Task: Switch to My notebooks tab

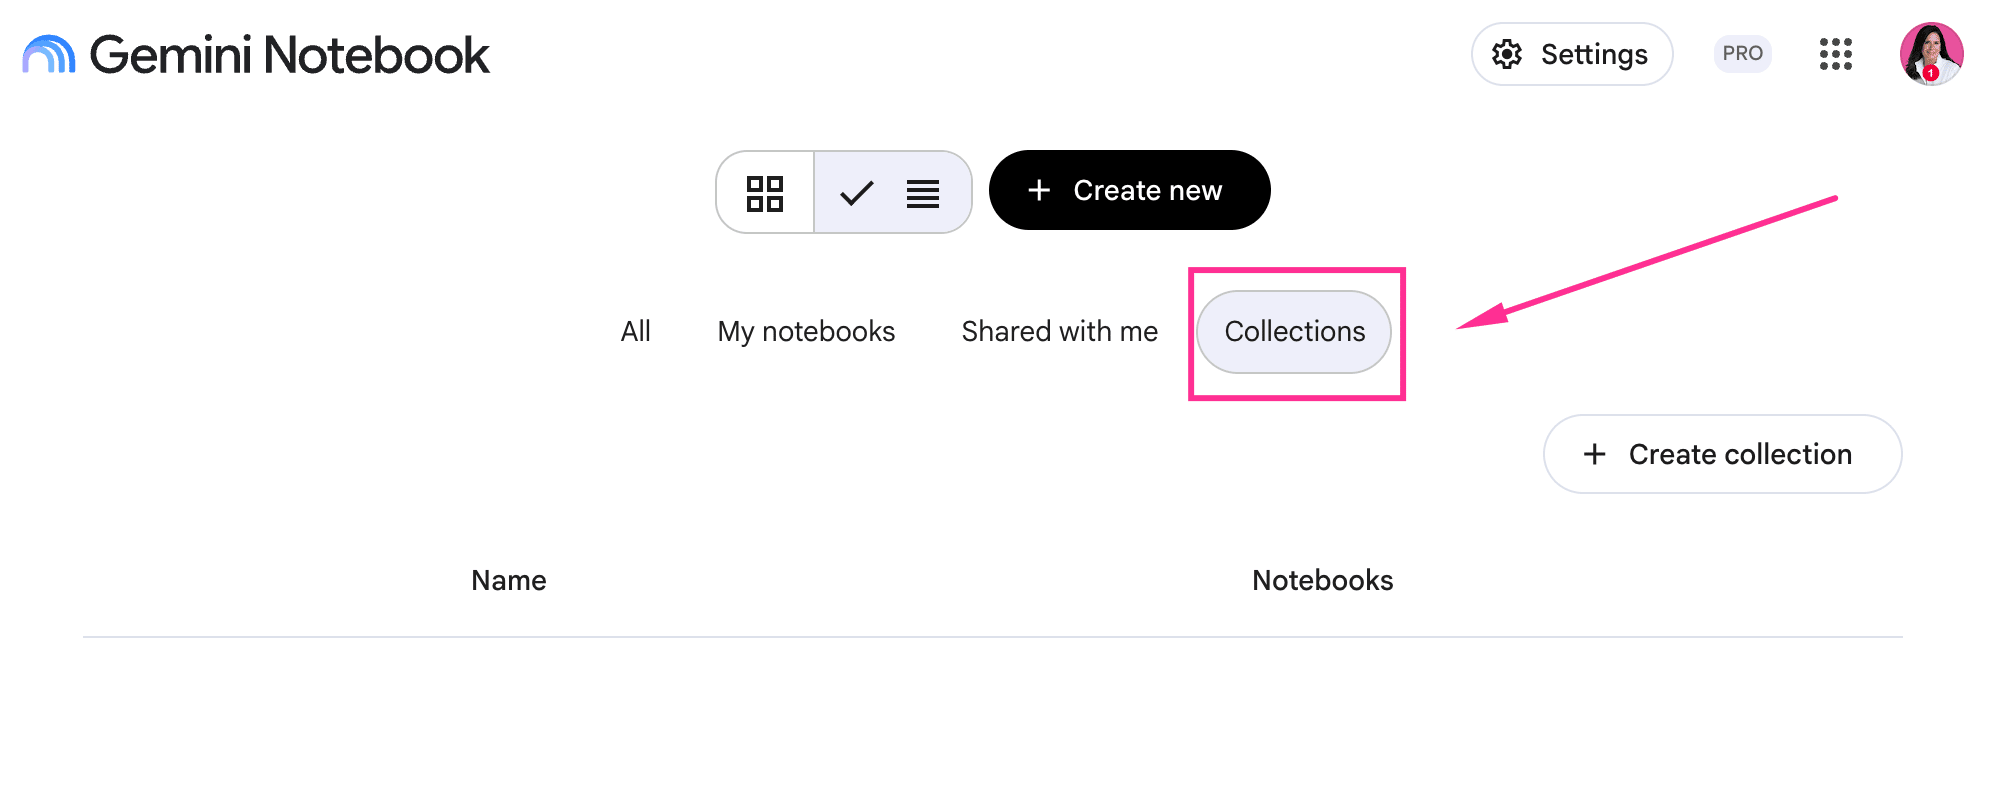Action: 806,332
